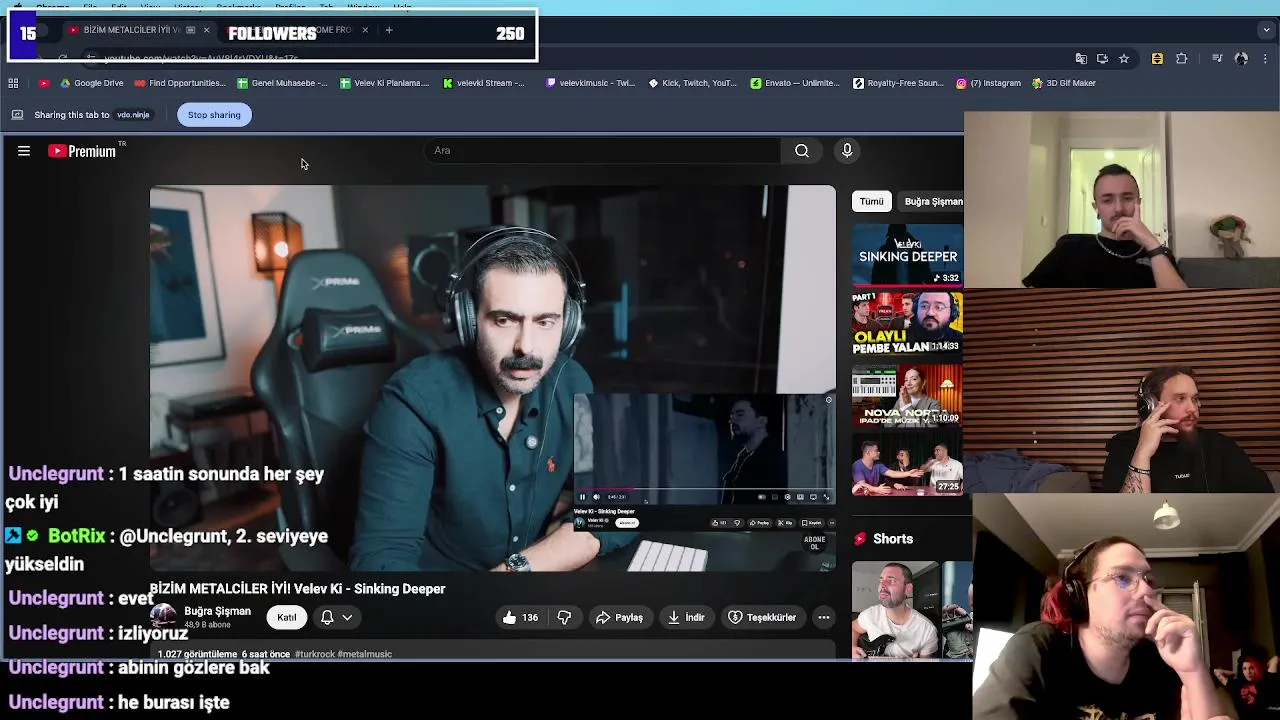Open Kick, Twitch, YouTube bookmark
Image resolution: width=1280 pixels, height=720 pixels.
pos(693,83)
